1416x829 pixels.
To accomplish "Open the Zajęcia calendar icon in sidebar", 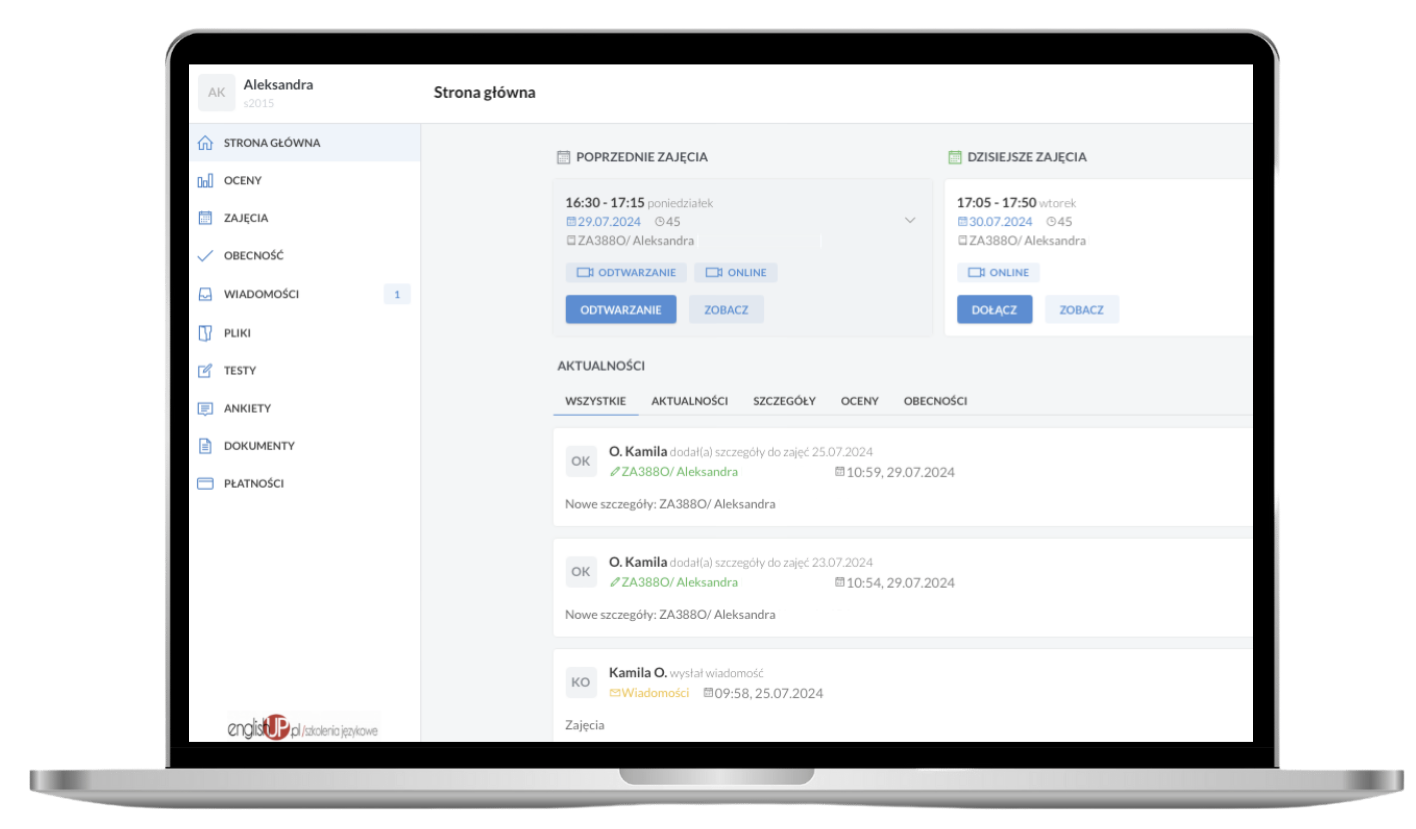I will click(x=205, y=218).
